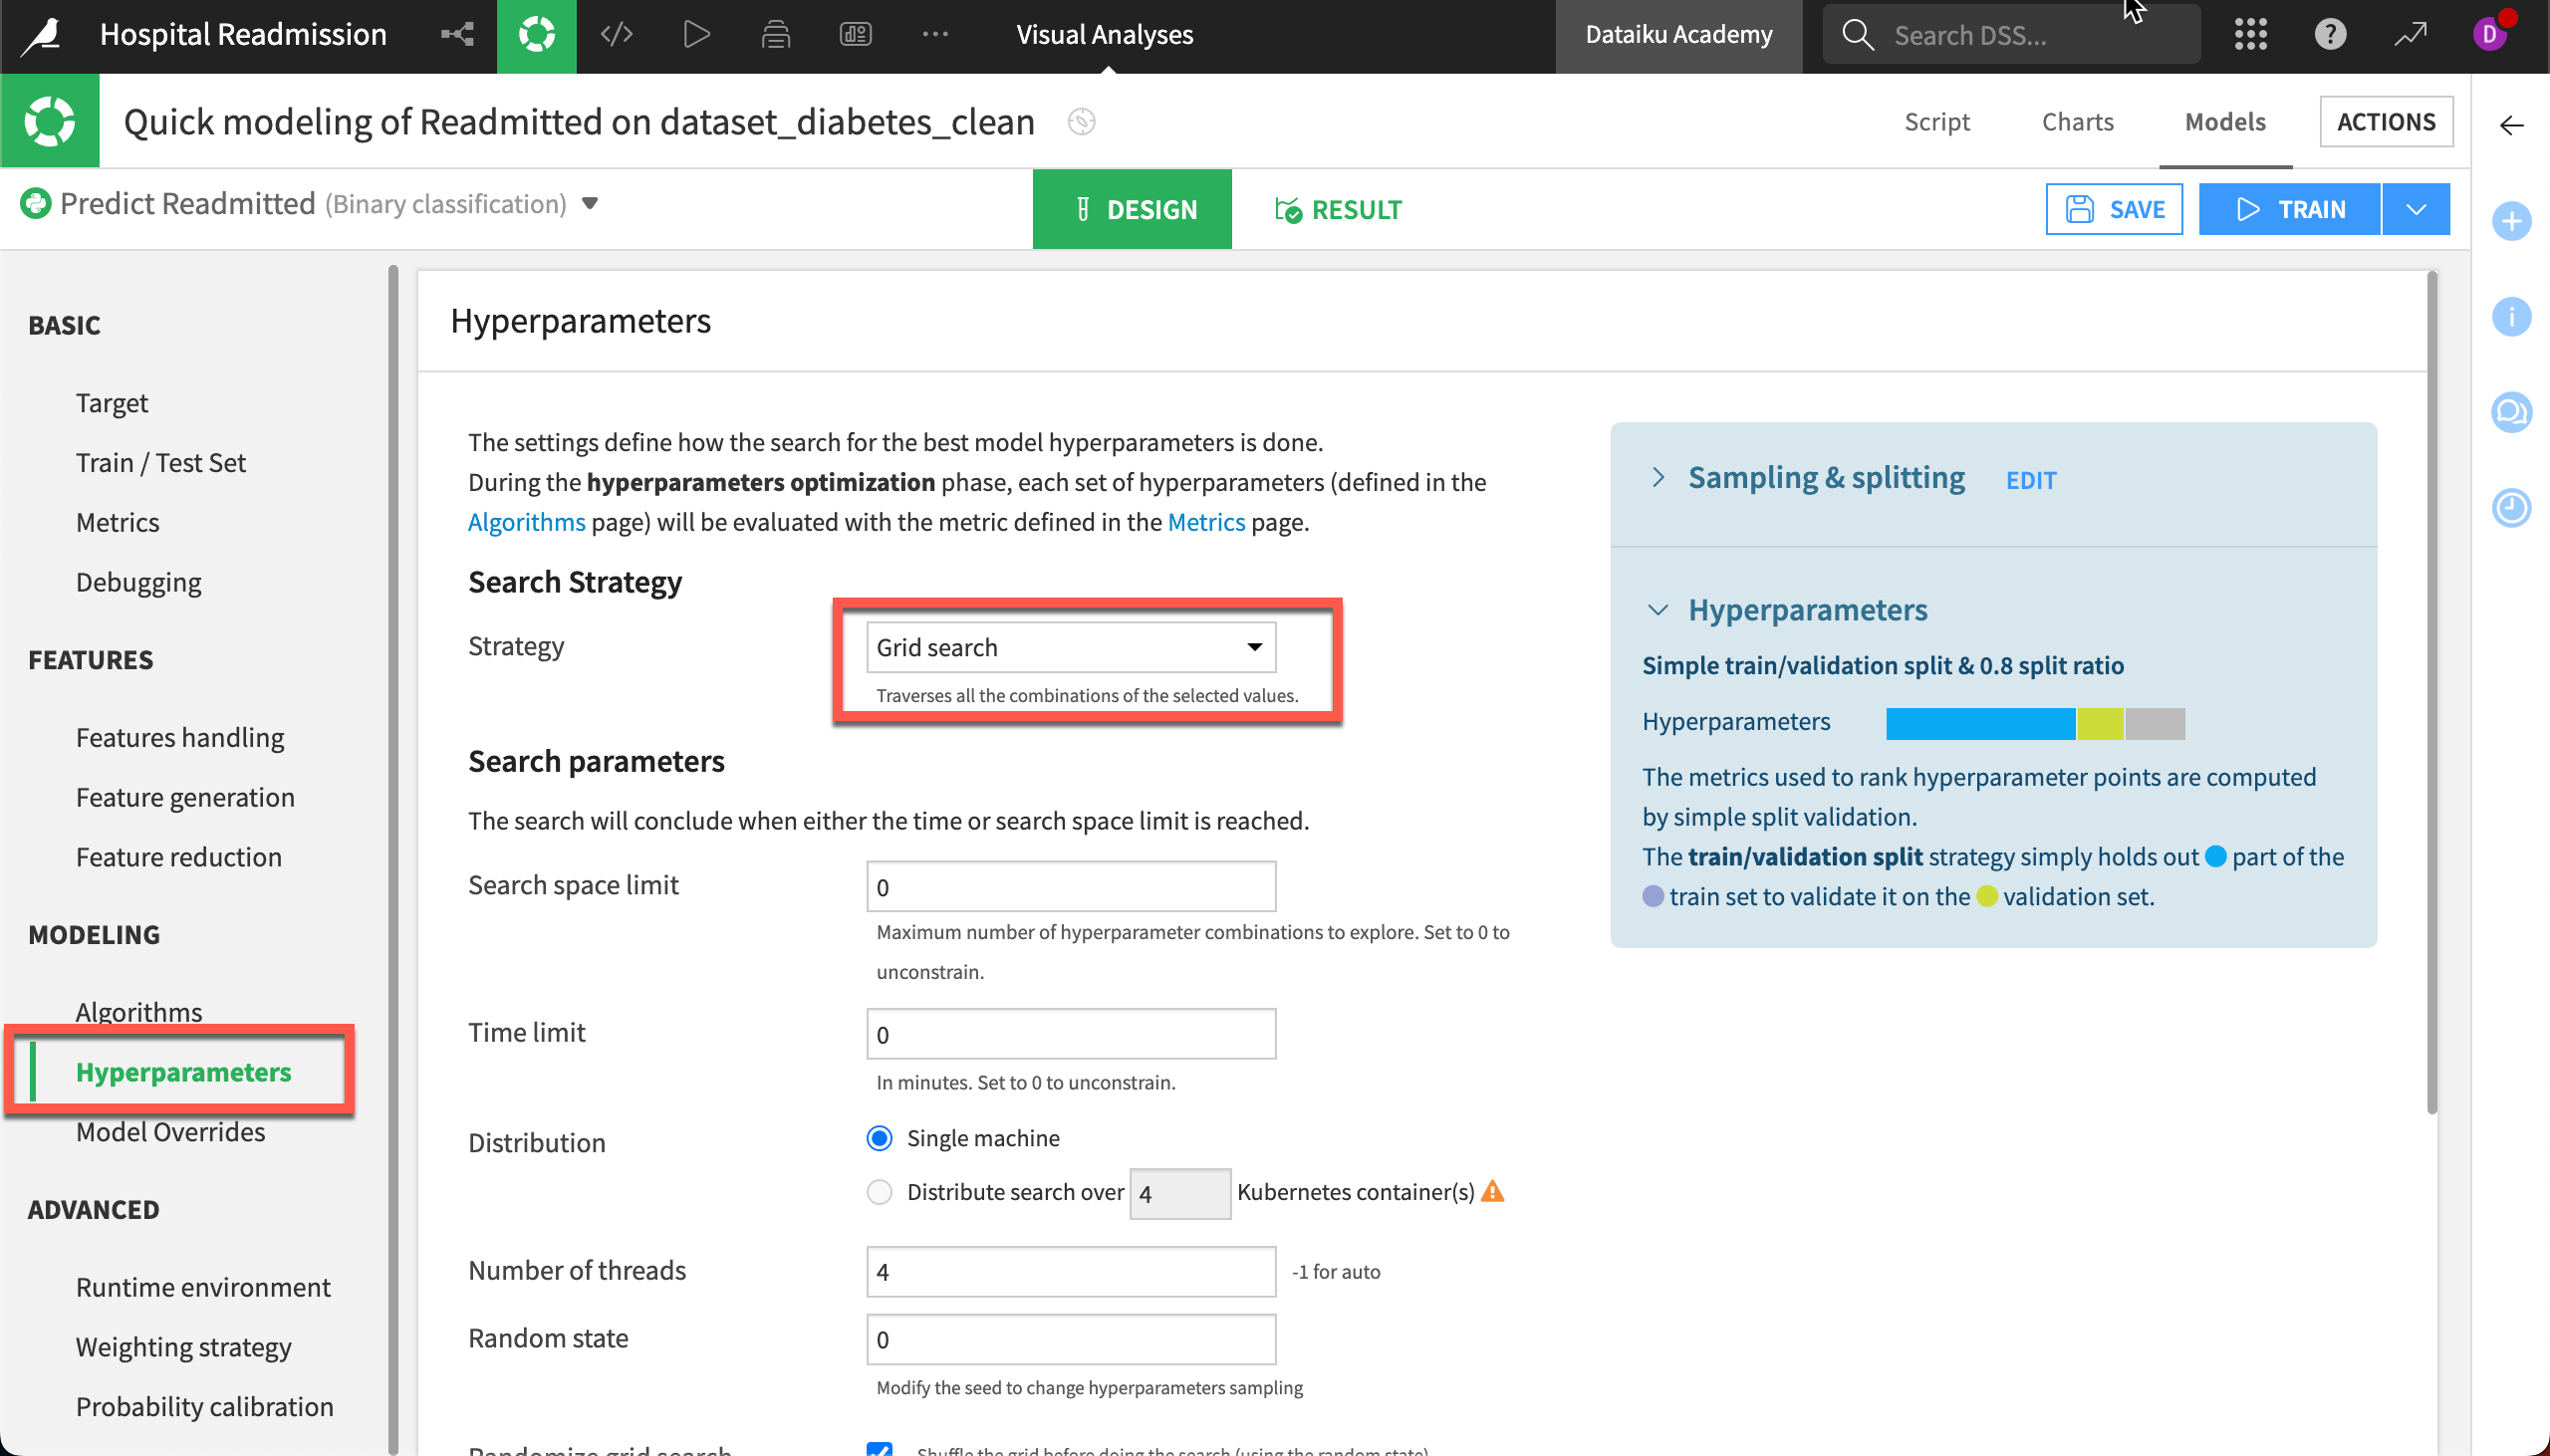
Task: Toggle the Randomize grid search checkbox
Action: tap(879, 1449)
